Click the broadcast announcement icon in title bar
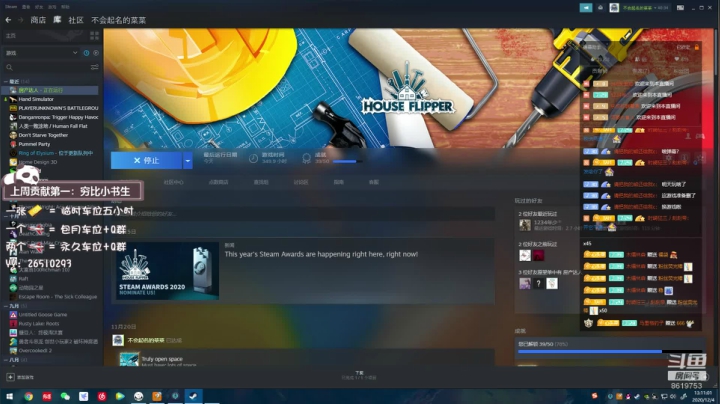The image size is (720, 404). [x=585, y=7]
